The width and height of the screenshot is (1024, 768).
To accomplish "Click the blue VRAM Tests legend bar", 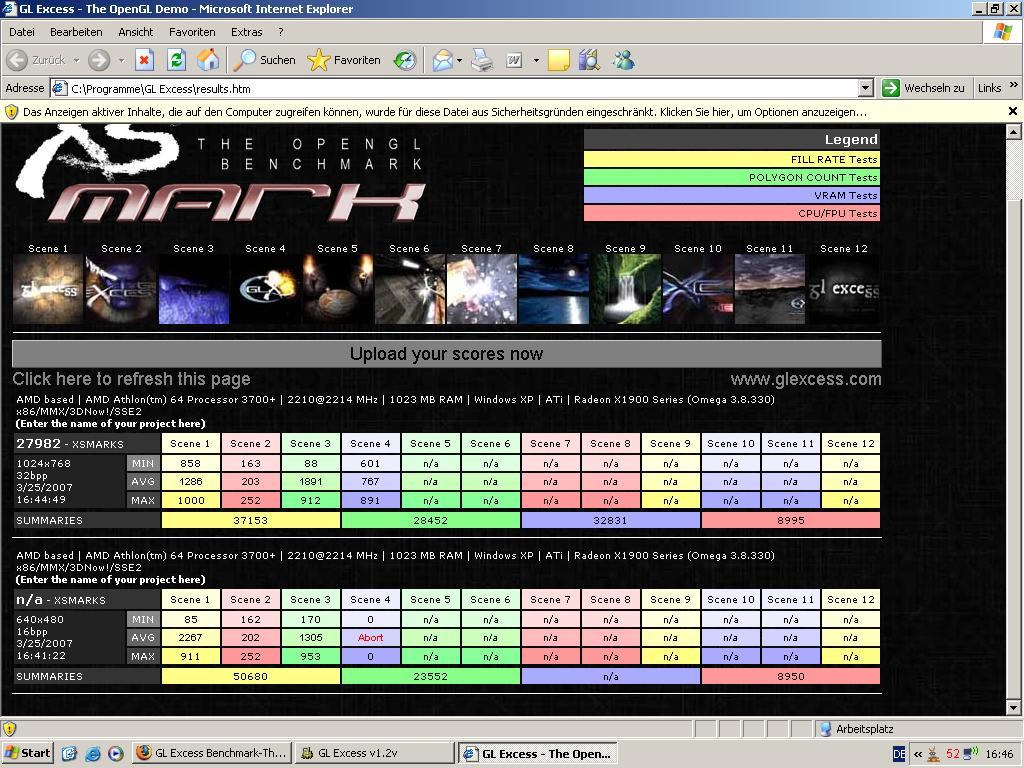I will [x=731, y=195].
